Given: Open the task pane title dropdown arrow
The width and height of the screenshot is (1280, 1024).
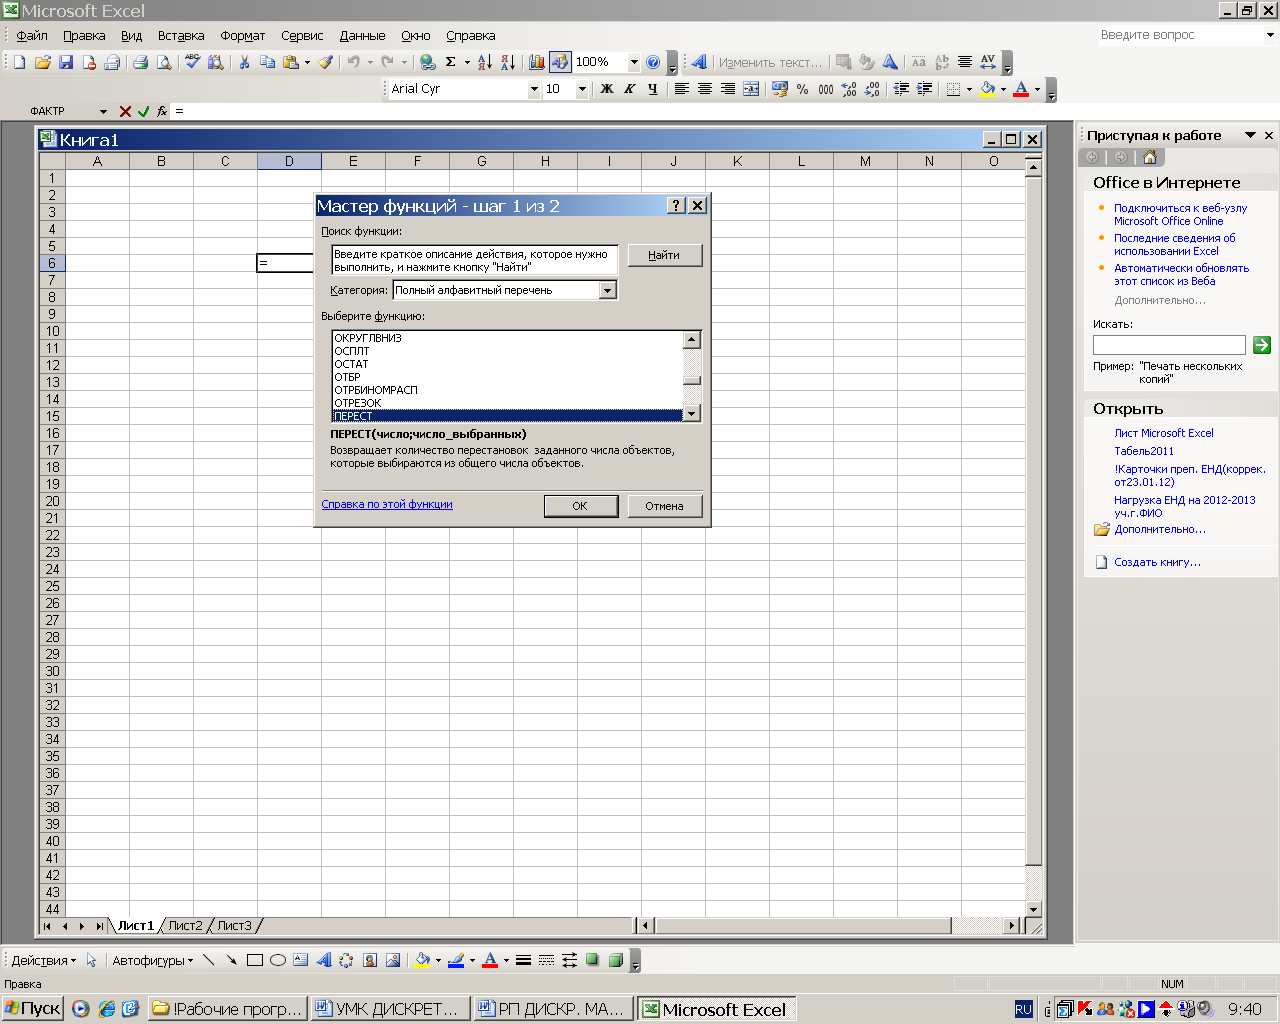Looking at the screenshot, I should pos(1250,135).
